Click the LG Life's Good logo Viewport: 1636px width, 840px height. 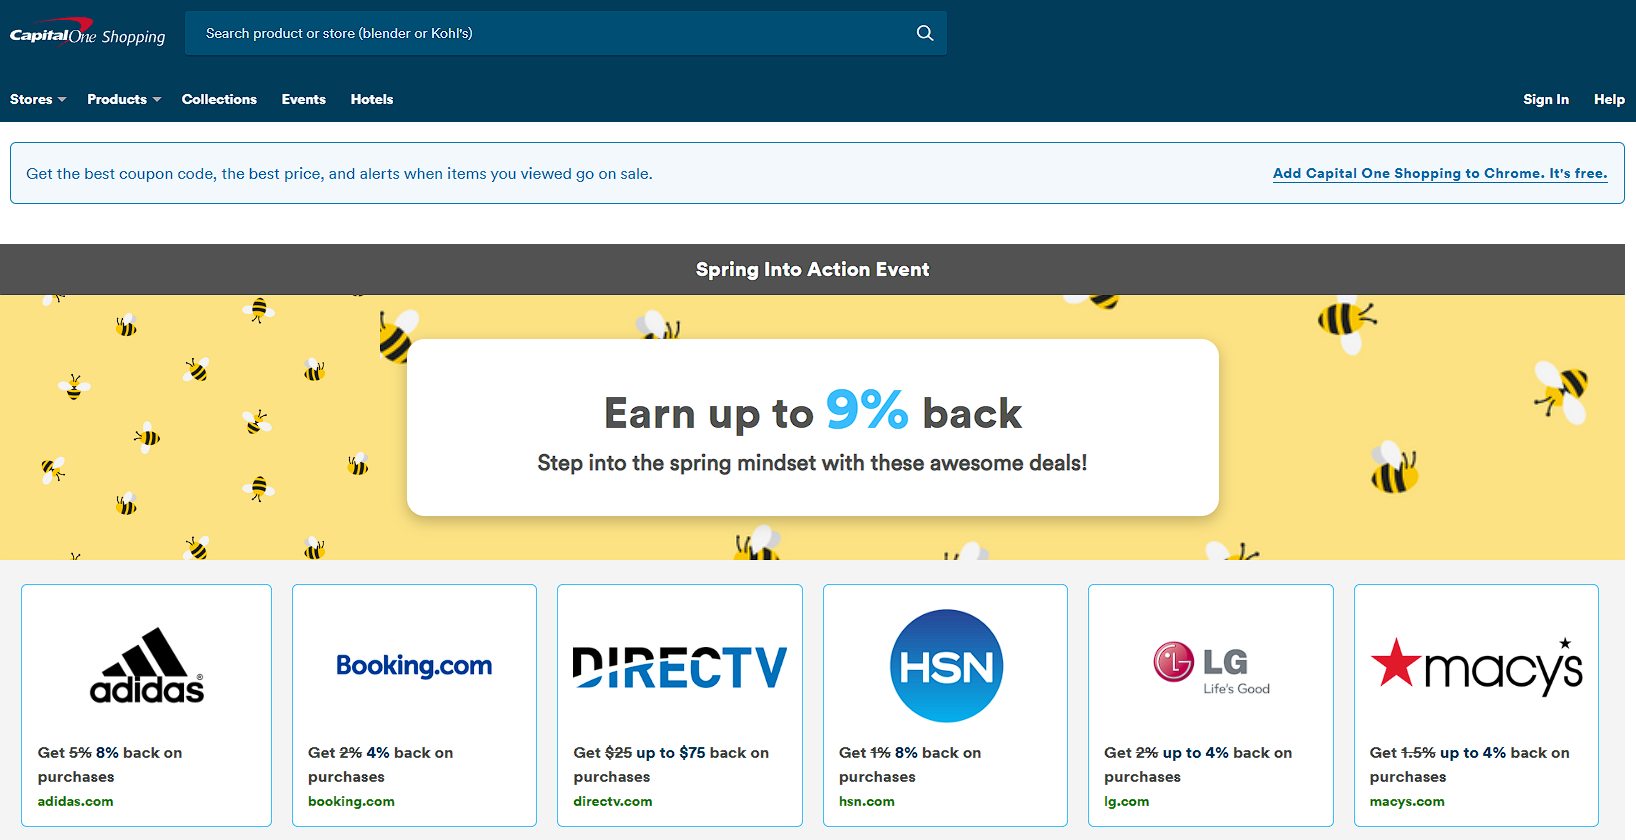click(x=1211, y=668)
